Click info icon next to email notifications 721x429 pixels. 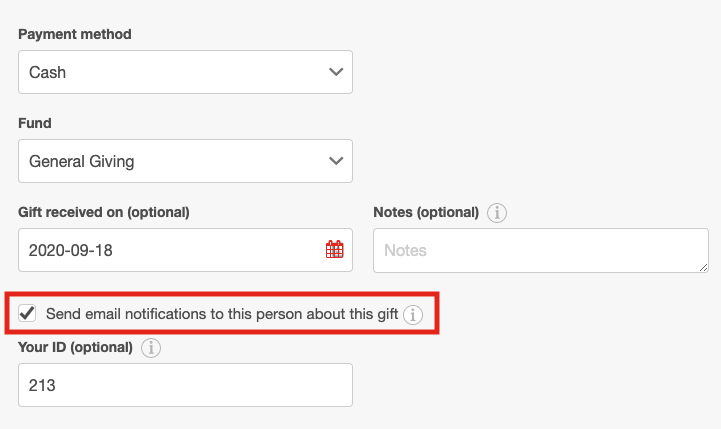[x=413, y=315]
